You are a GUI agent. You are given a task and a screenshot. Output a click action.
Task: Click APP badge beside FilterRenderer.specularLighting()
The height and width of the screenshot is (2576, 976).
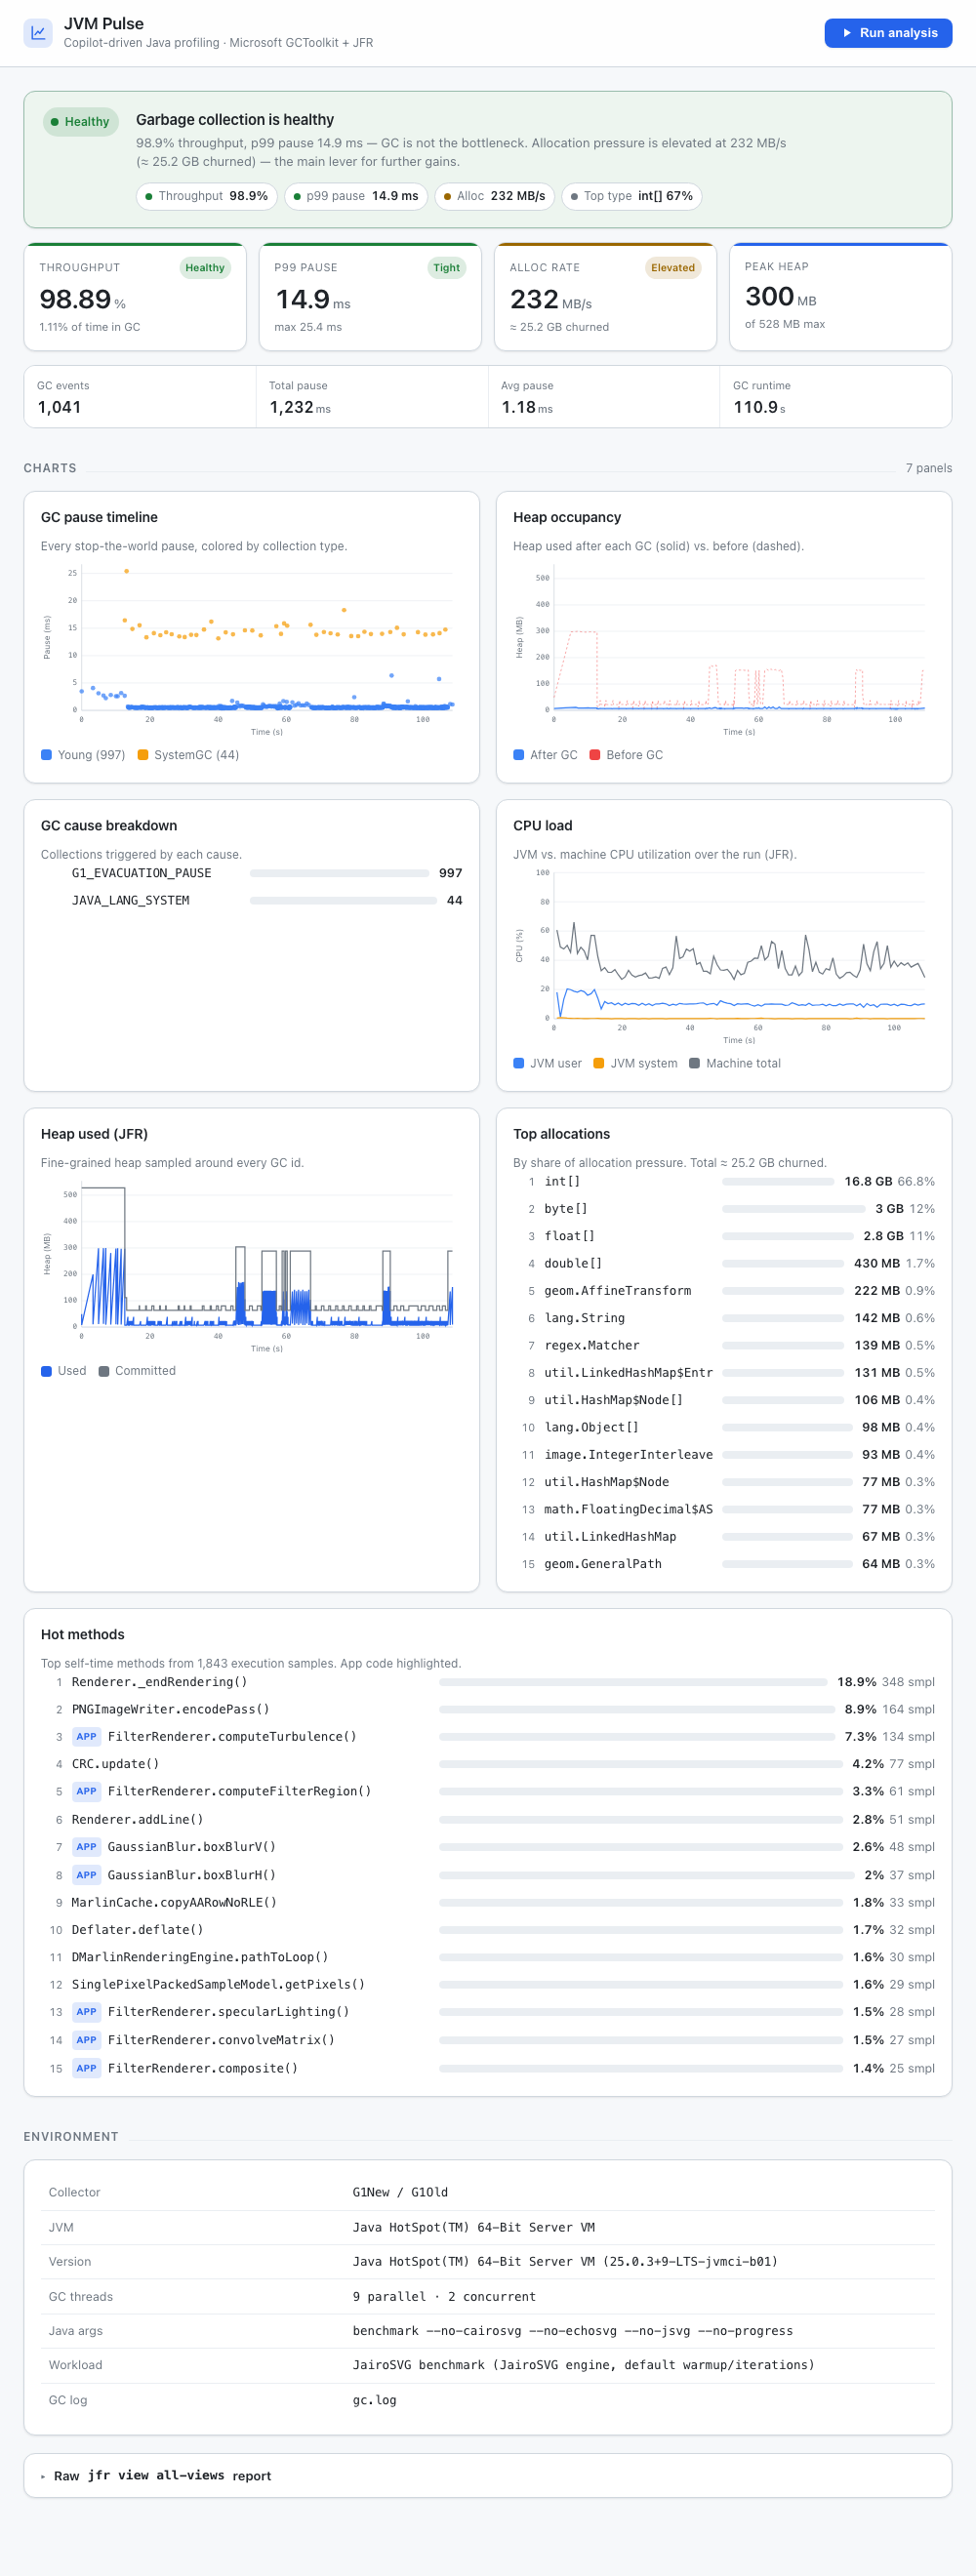[x=87, y=2012]
